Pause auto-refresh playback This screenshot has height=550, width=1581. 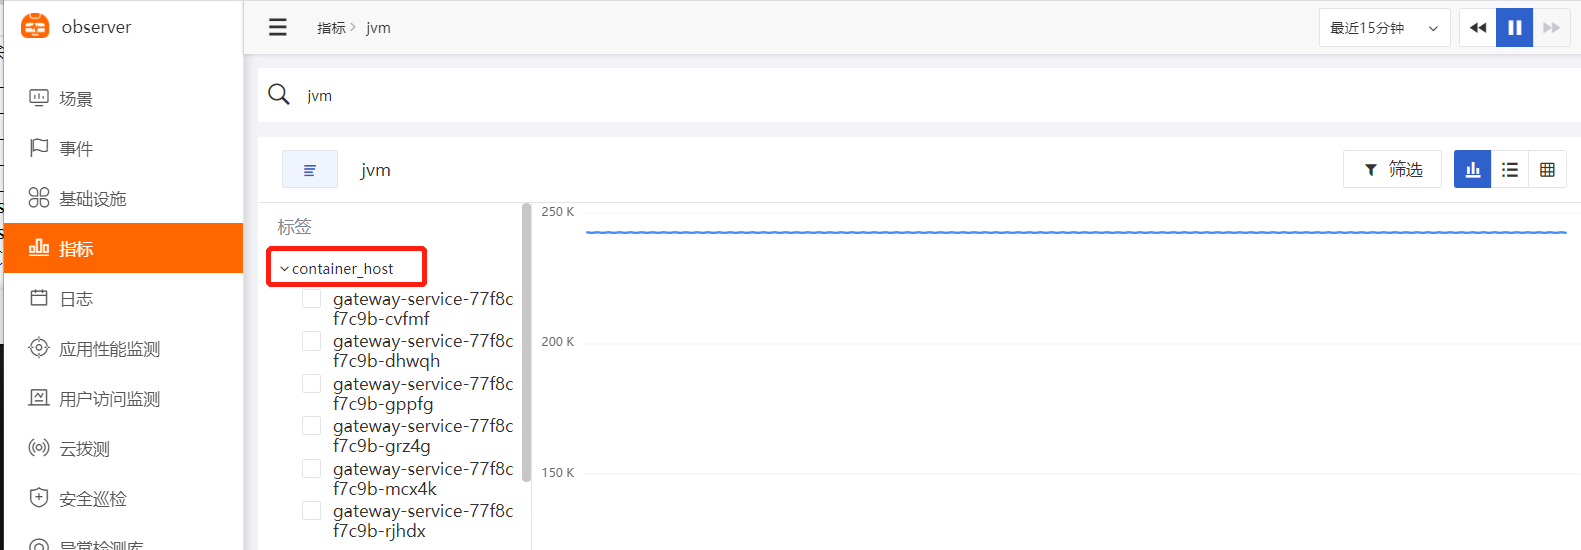[1514, 28]
